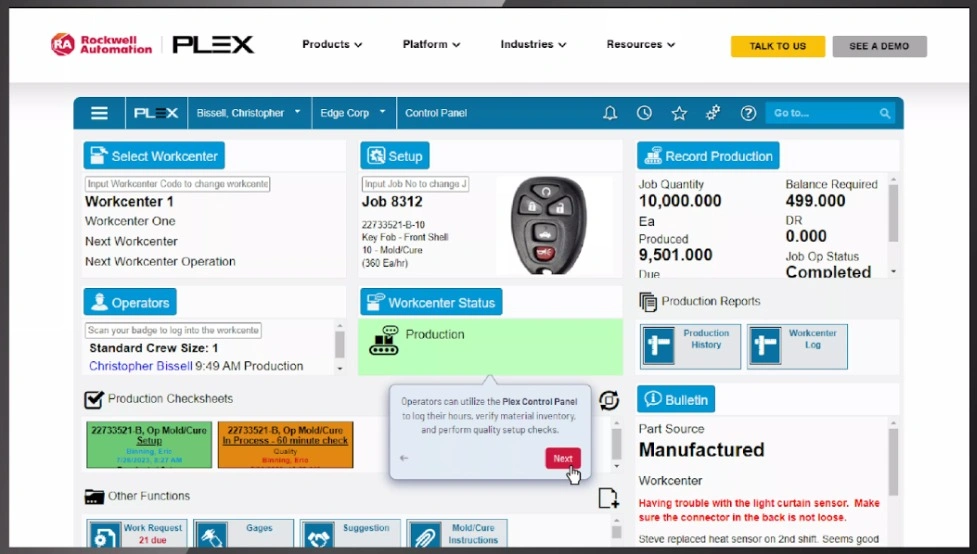The image size is (977, 554).
Task: Click the Next button in tooltip
Action: (x=563, y=458)
